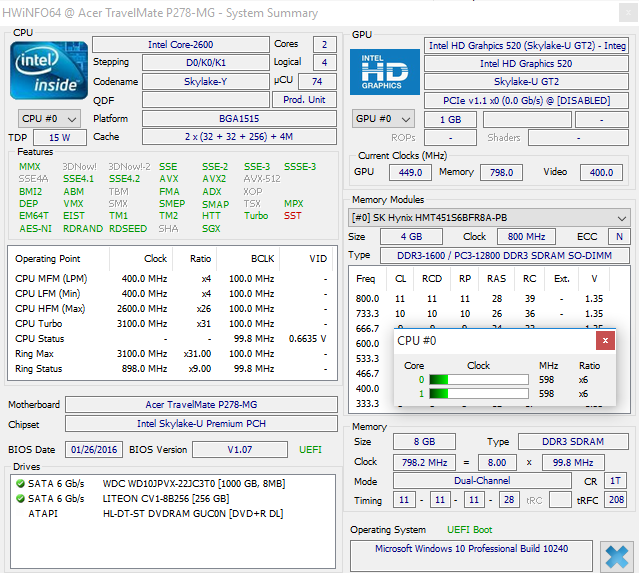This screenshot has width=639, height=573.
Task: Open the CPU #0 selector dropdown
Action: tap(49, 119)
